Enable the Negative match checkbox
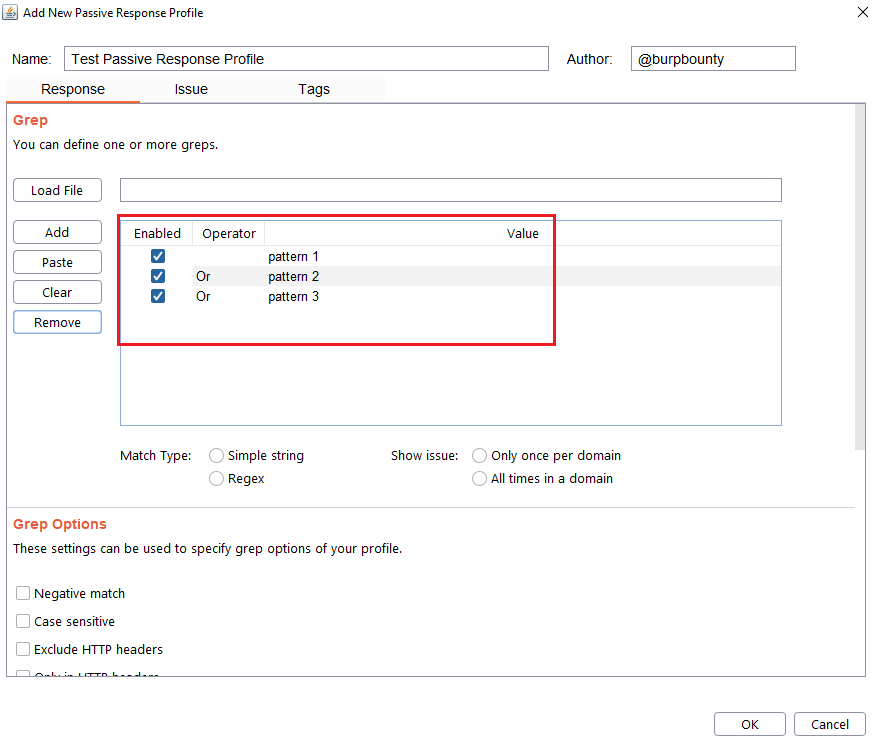Image resolution: width=878 pixels, height=746 pixels. tap(23, 594)
